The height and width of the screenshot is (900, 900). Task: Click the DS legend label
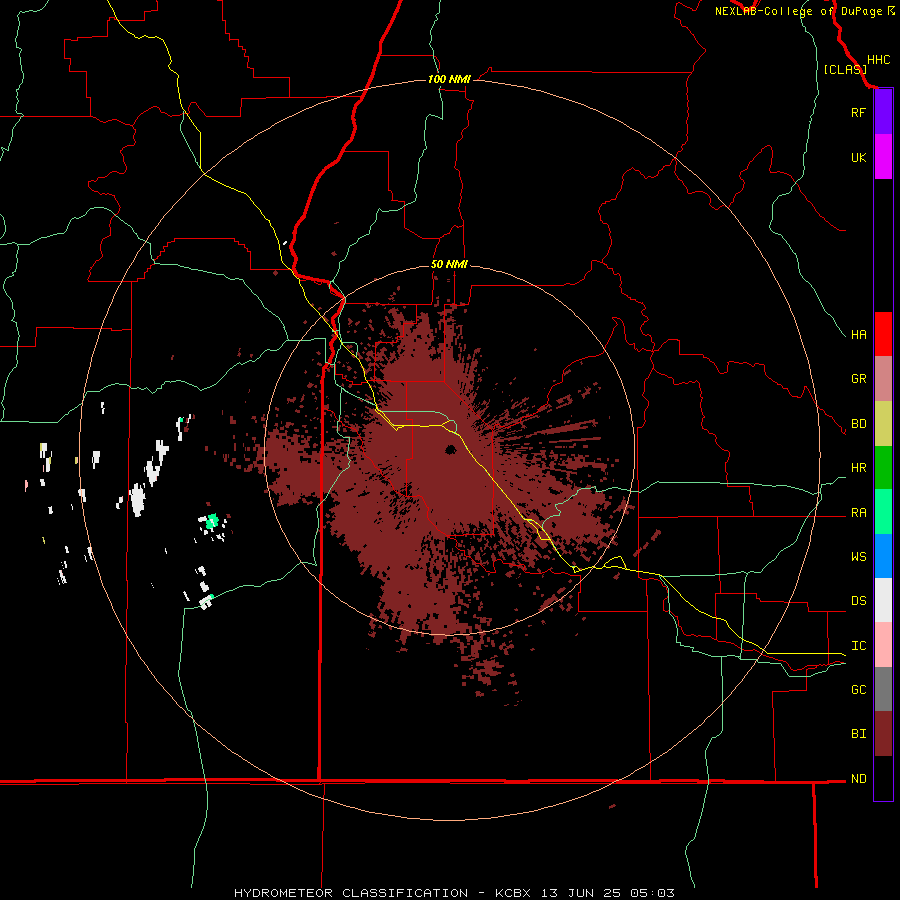(x=858, y=601)
